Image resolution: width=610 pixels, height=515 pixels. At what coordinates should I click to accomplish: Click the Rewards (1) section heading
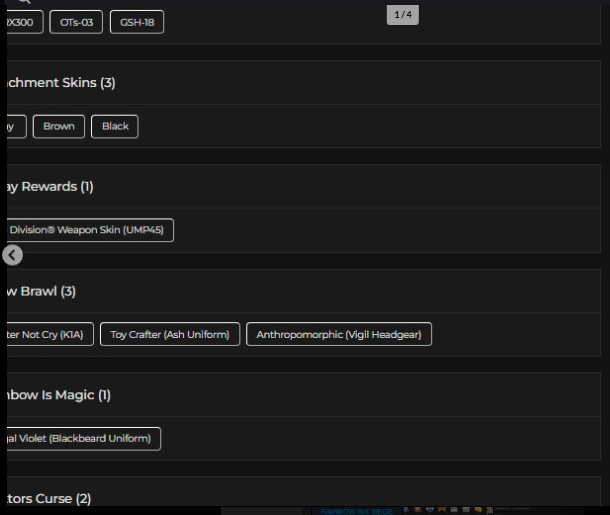[x=50, y=187]
